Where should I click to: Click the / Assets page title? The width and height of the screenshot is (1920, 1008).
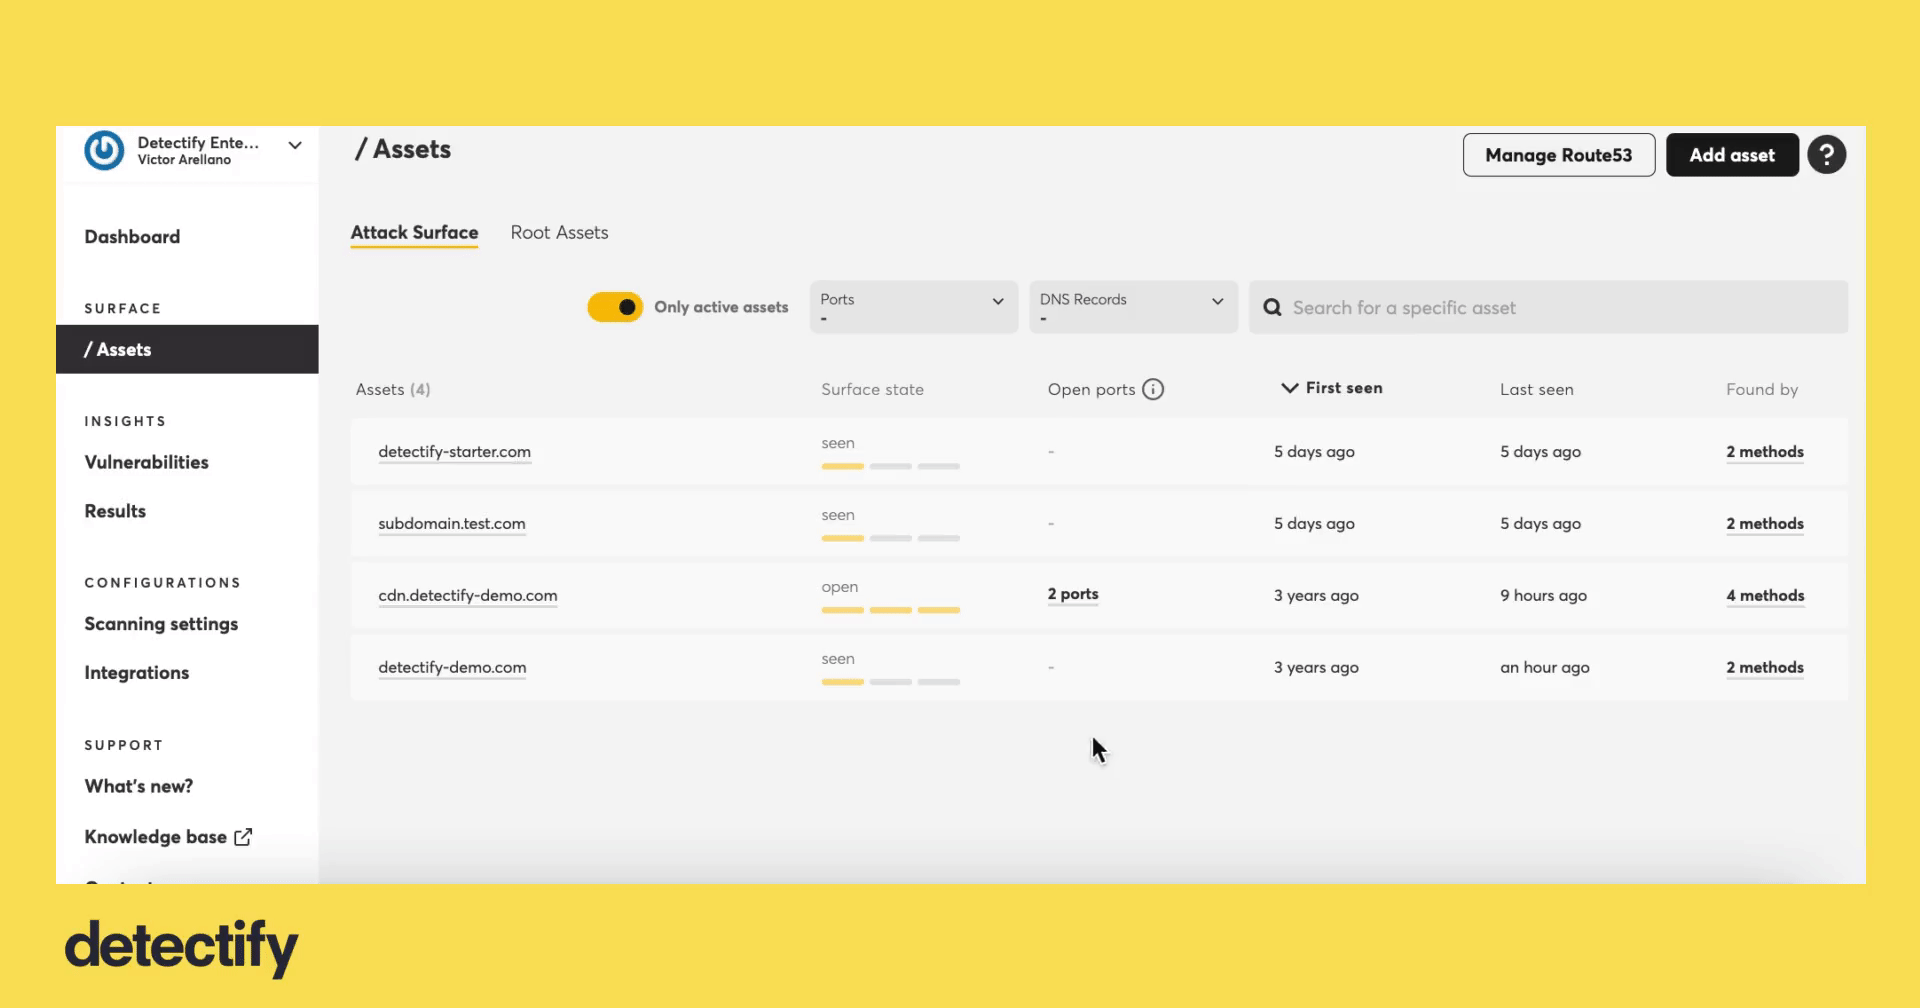click(x=403, y=150)
